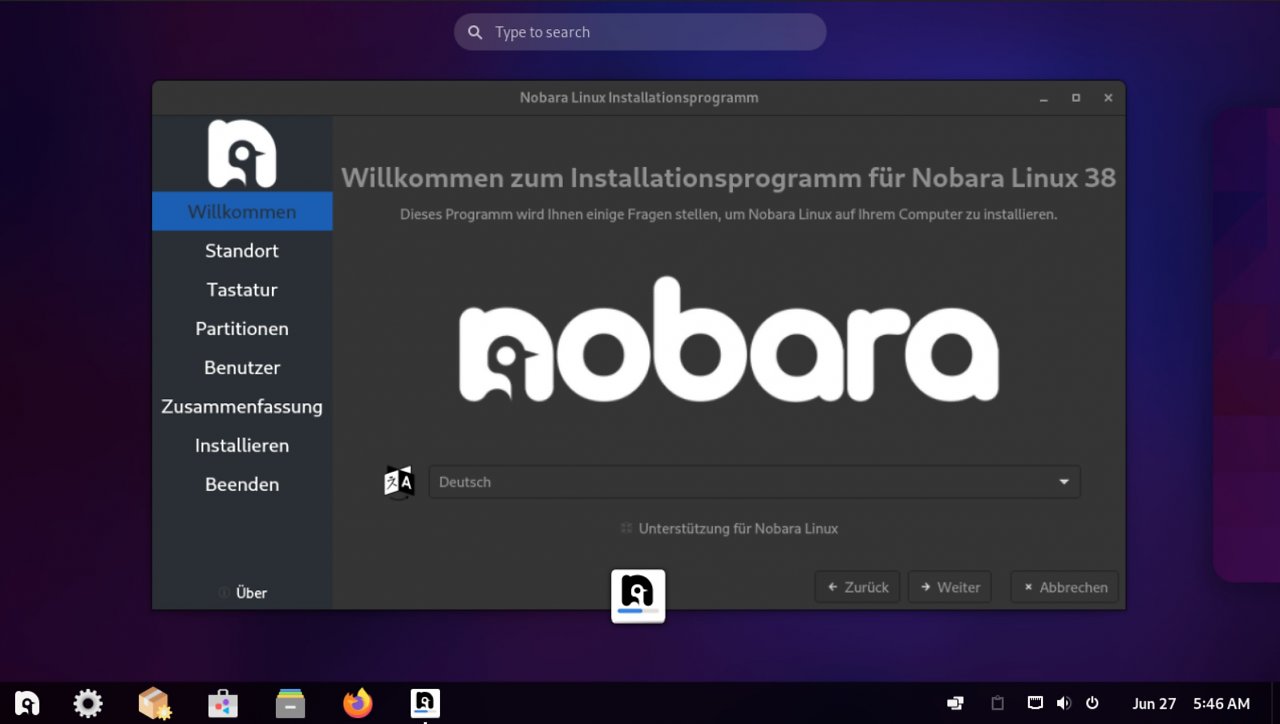The height and width of the screenshot is (724, 1280).
Task: Click the Zurück button
Action: tap(857, 587)
